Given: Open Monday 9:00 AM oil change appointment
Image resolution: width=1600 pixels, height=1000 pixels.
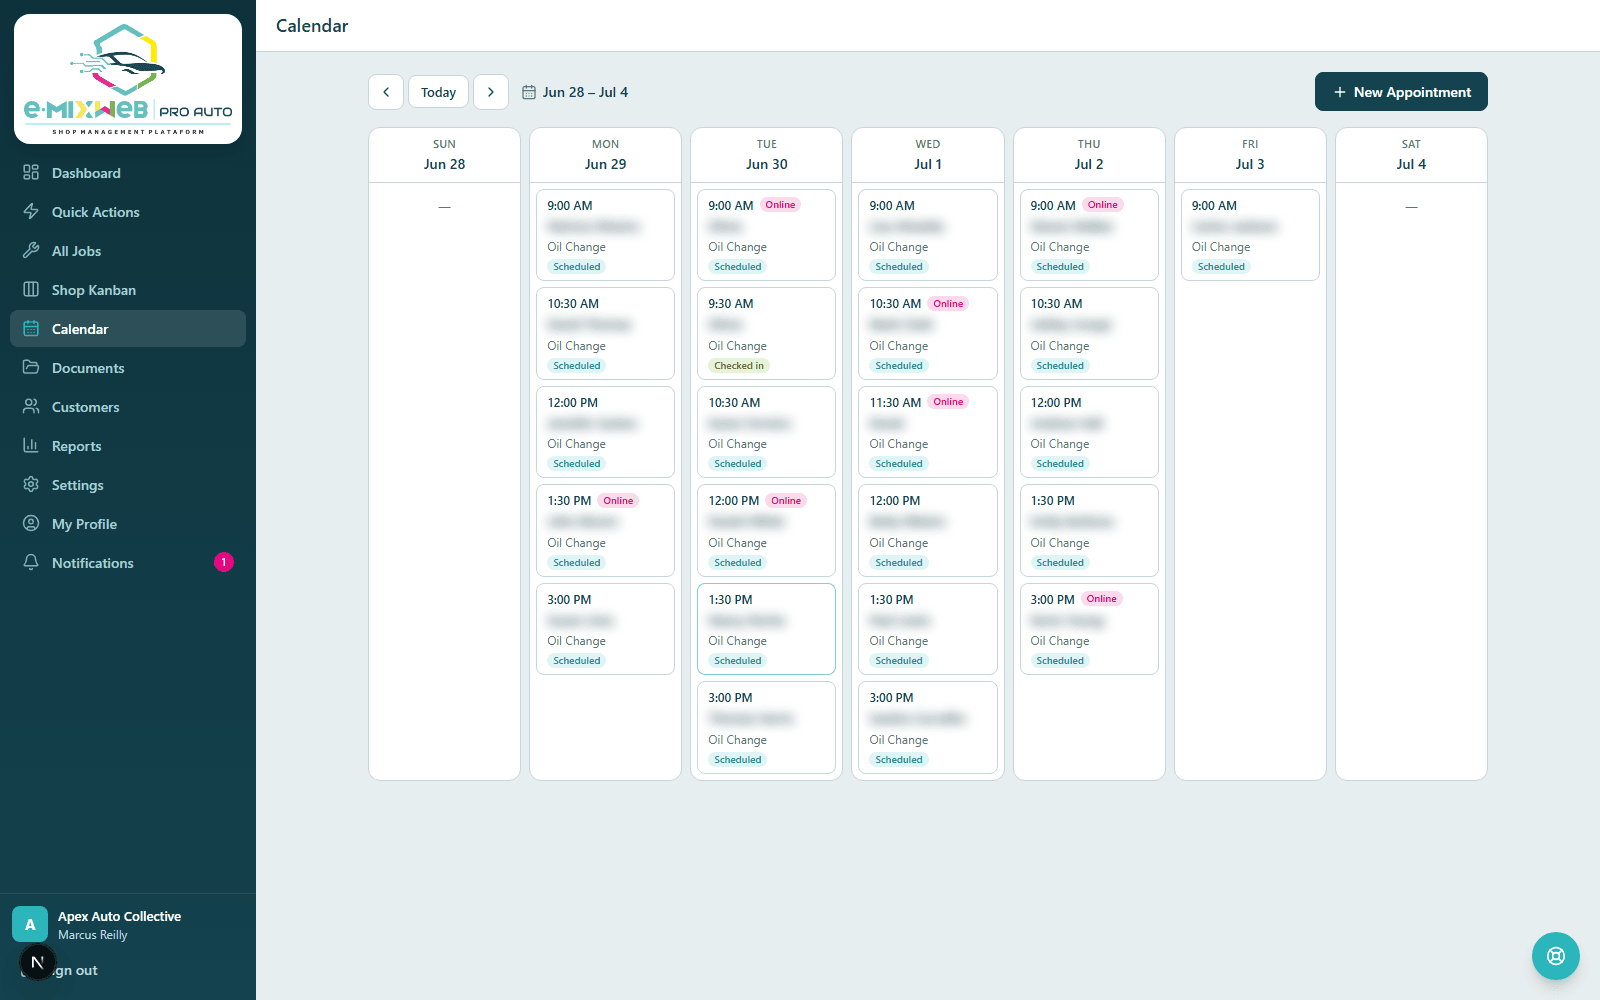Looking at the screenshot, I should (605, 235).
